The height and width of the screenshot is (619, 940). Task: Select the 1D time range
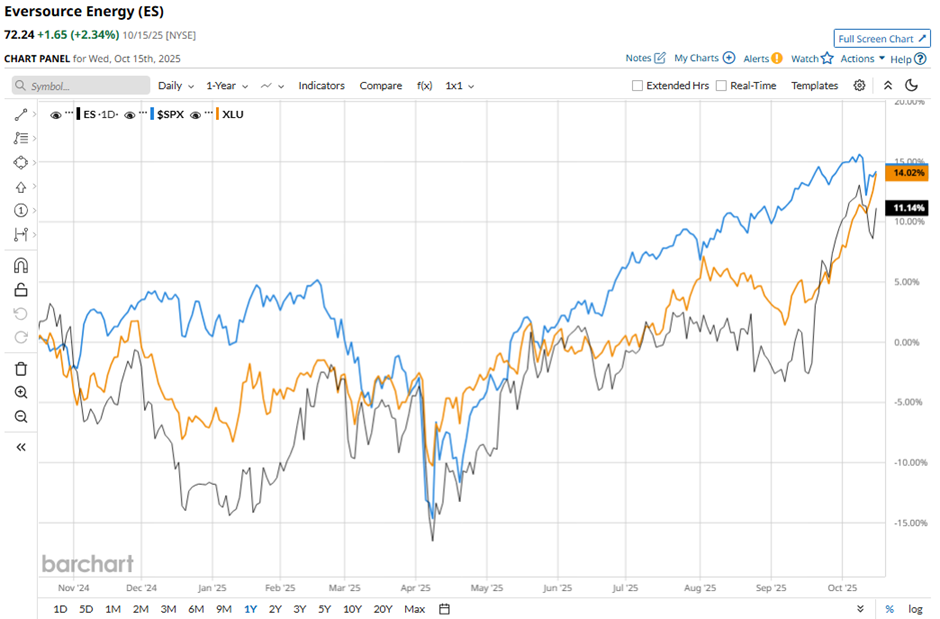tap(60, 609)
